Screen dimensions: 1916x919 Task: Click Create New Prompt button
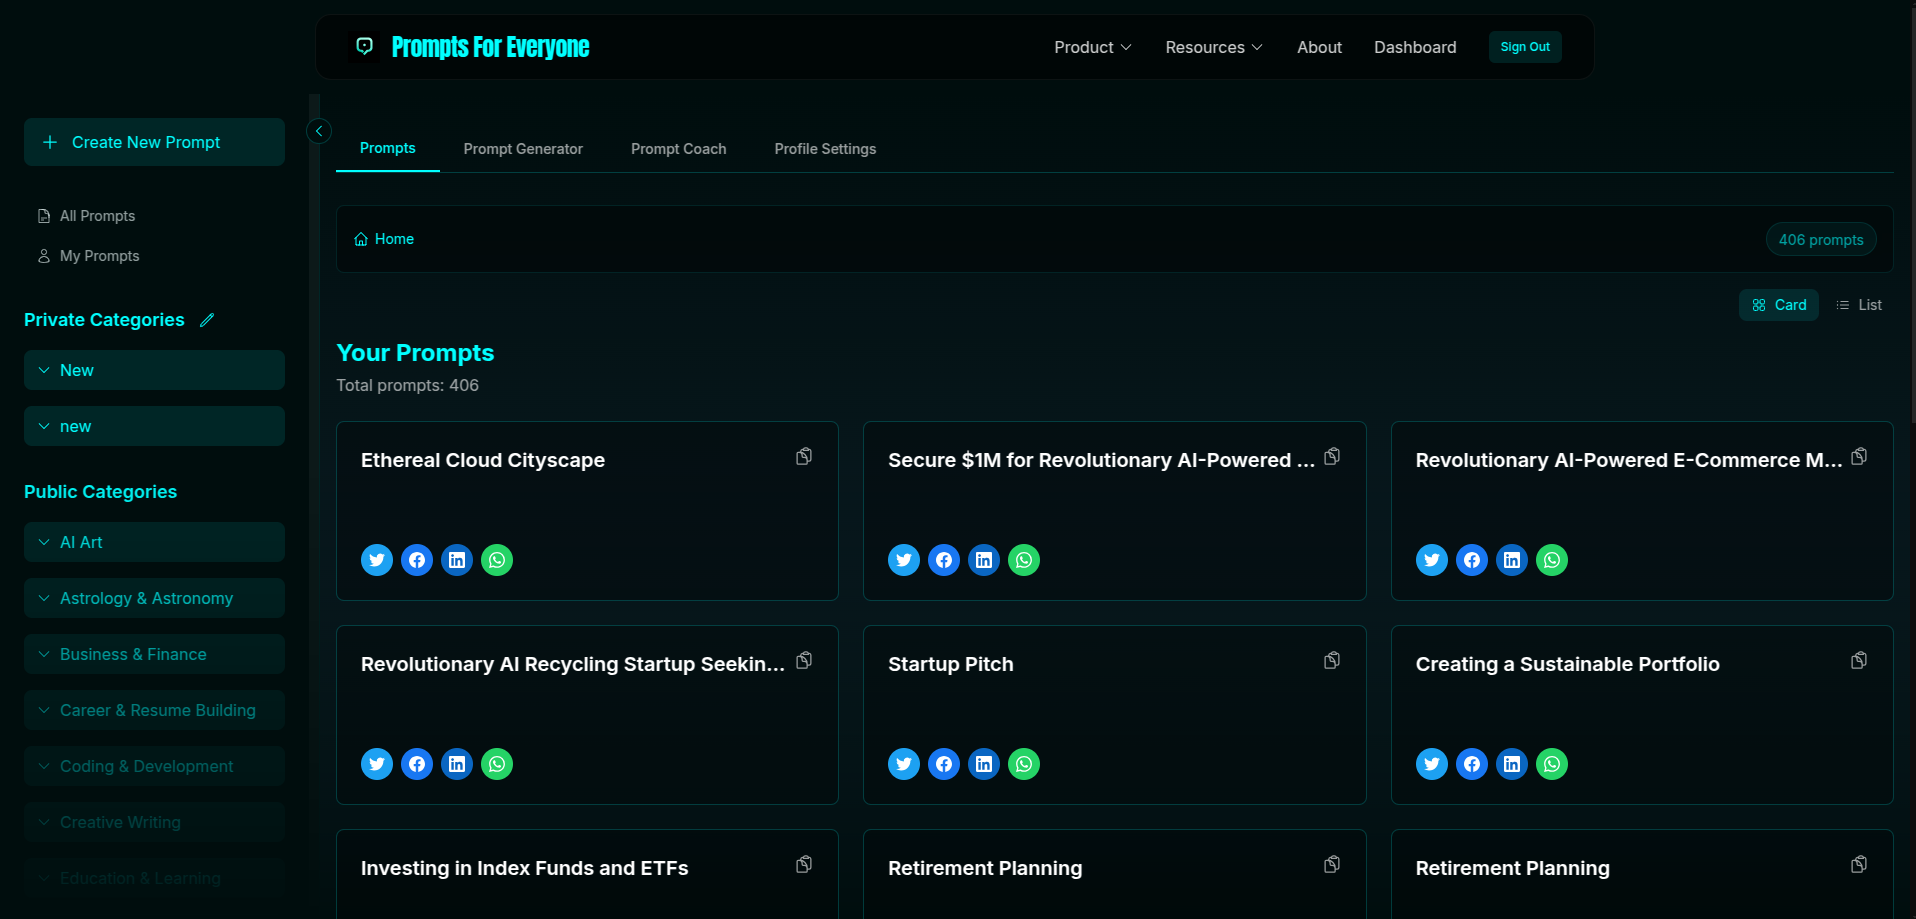[x=154, y=142]
